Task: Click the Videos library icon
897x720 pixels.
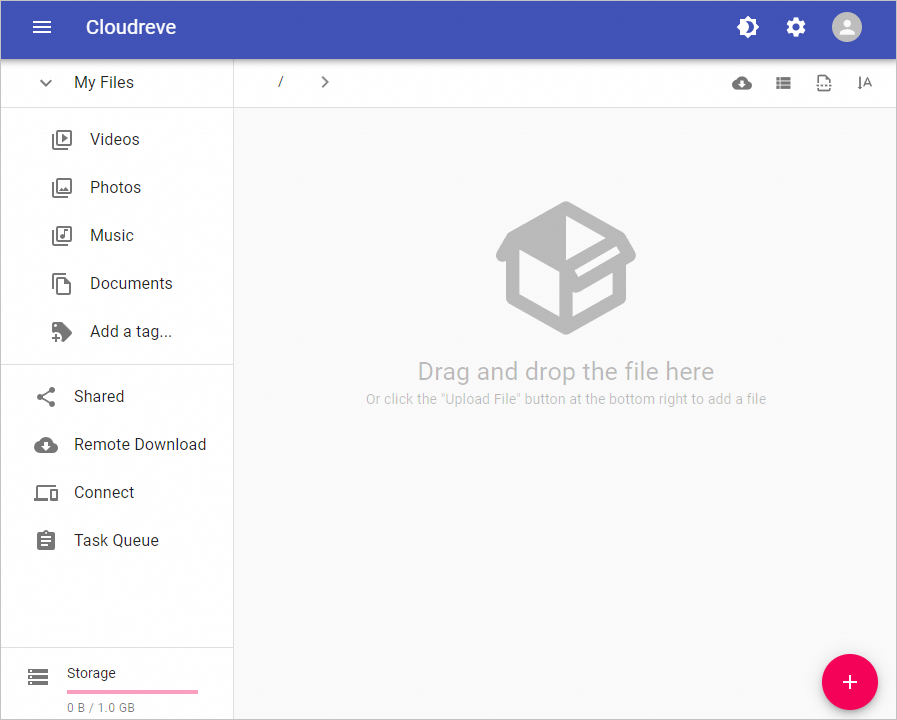Action: (62, 140)
